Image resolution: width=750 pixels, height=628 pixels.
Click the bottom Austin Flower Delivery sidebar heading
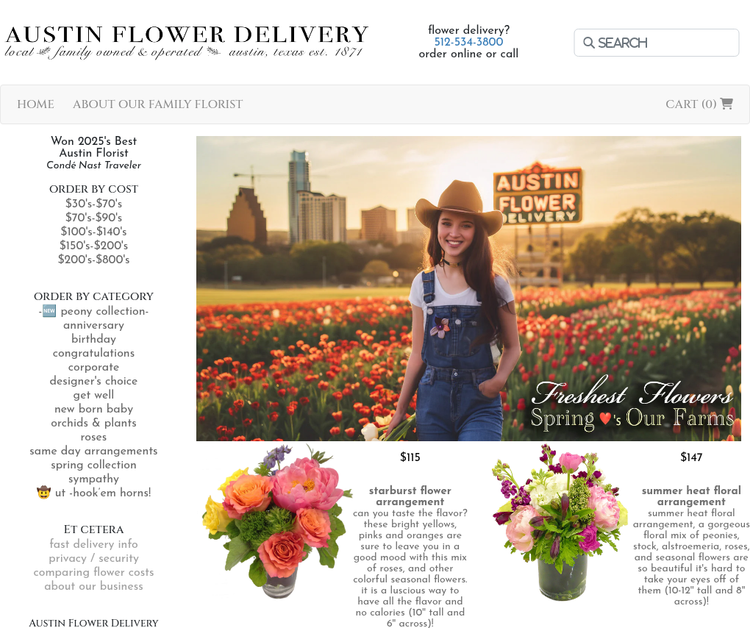click(x=94, y=622)
